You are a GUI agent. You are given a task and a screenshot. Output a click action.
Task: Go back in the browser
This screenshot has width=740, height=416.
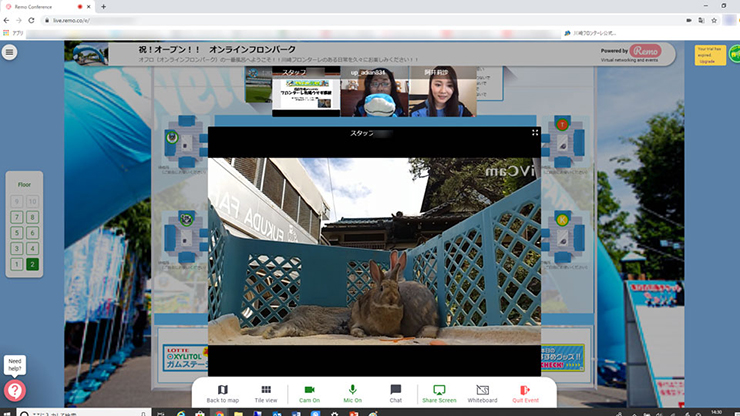[6, 20]
